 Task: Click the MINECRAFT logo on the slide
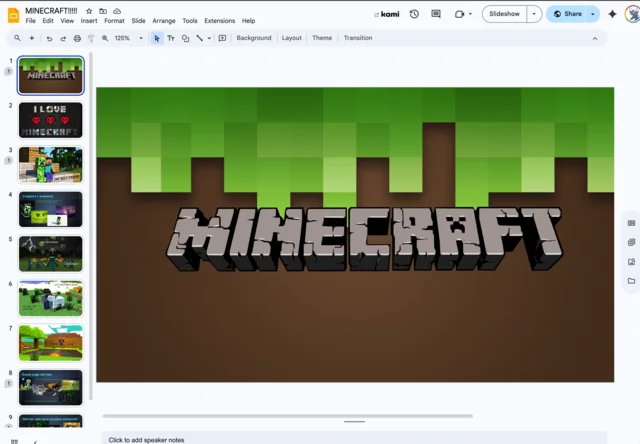(364, 239)
